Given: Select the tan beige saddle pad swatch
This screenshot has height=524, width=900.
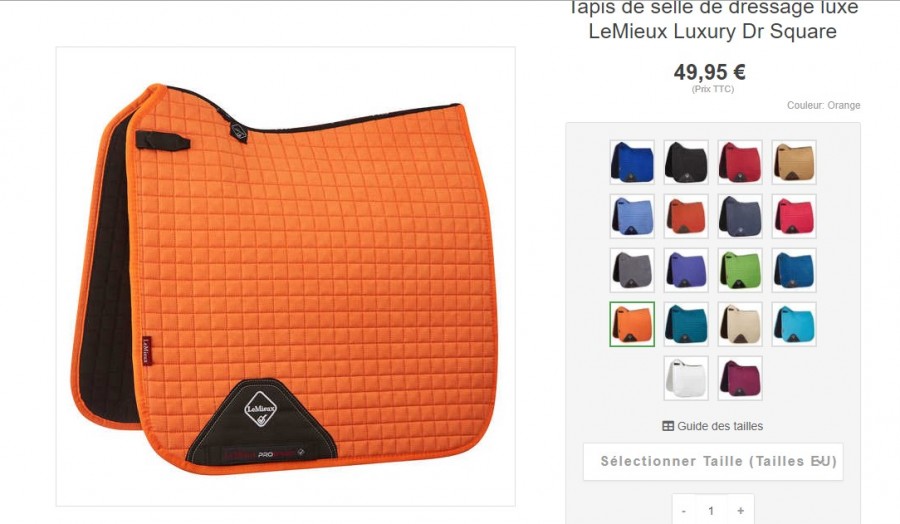Looking at the screenshot, I should (794, 162).
